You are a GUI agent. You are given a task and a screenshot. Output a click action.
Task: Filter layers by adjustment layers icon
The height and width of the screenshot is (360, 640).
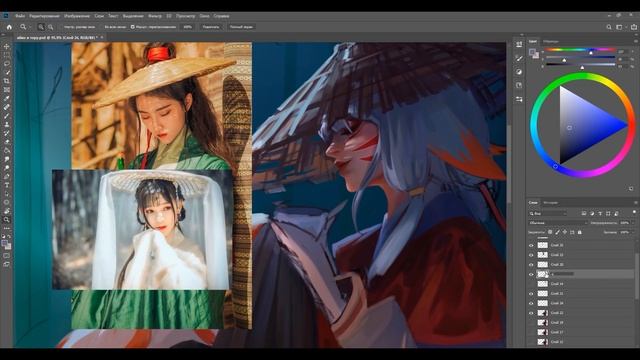click(x=592, y=213)
